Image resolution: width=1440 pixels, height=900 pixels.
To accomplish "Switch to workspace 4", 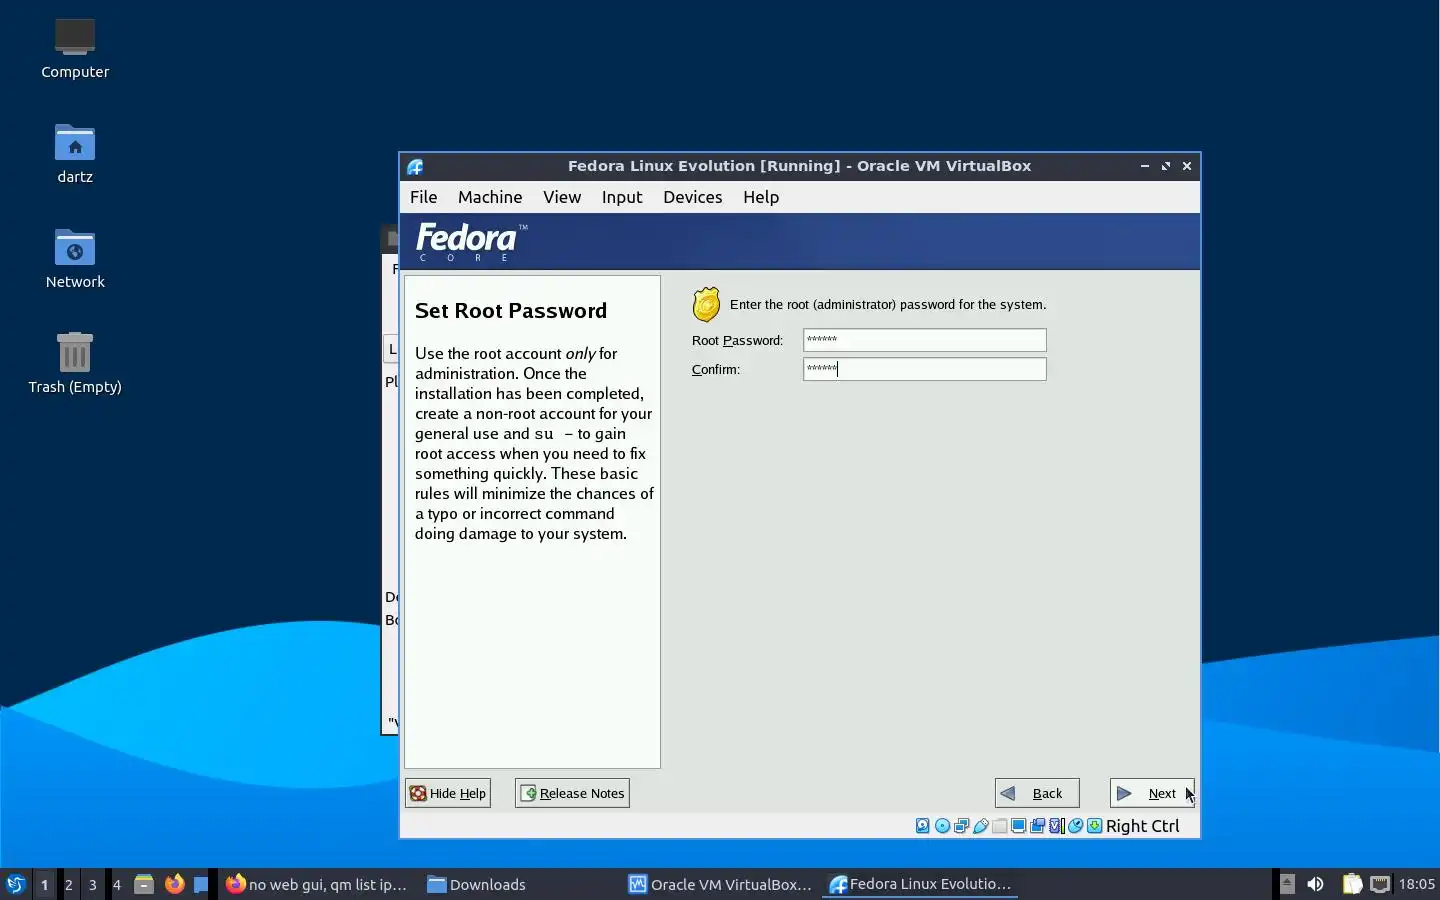I will pyautogui.click(x=117, y=884).
